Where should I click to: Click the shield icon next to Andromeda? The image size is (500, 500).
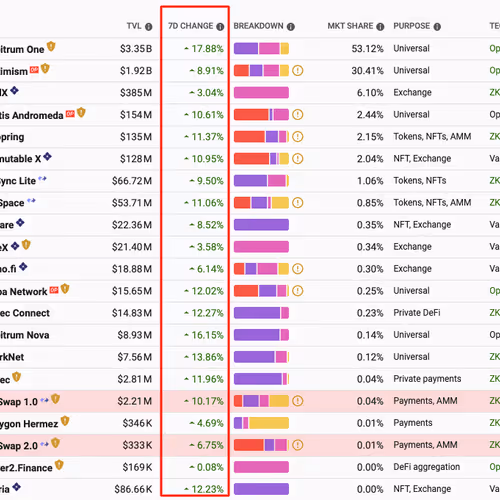81,112
